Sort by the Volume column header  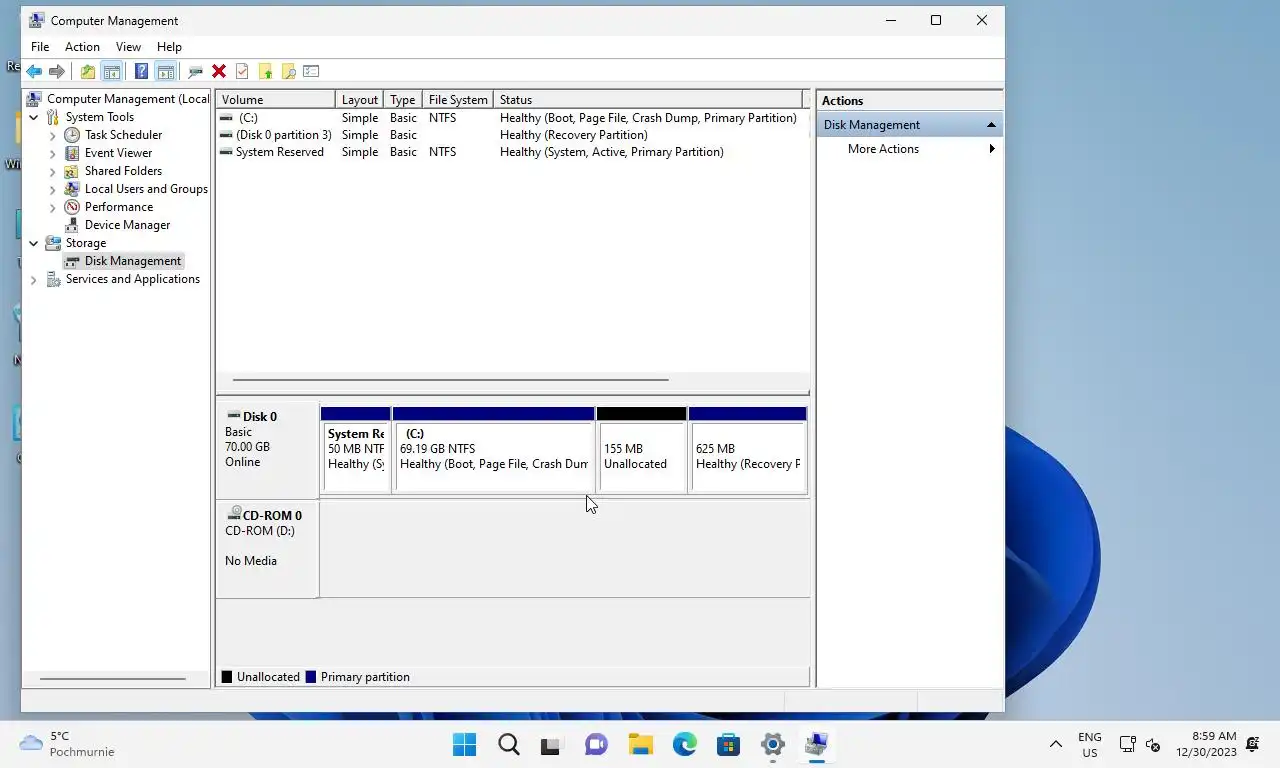click(x=276, y=99)
